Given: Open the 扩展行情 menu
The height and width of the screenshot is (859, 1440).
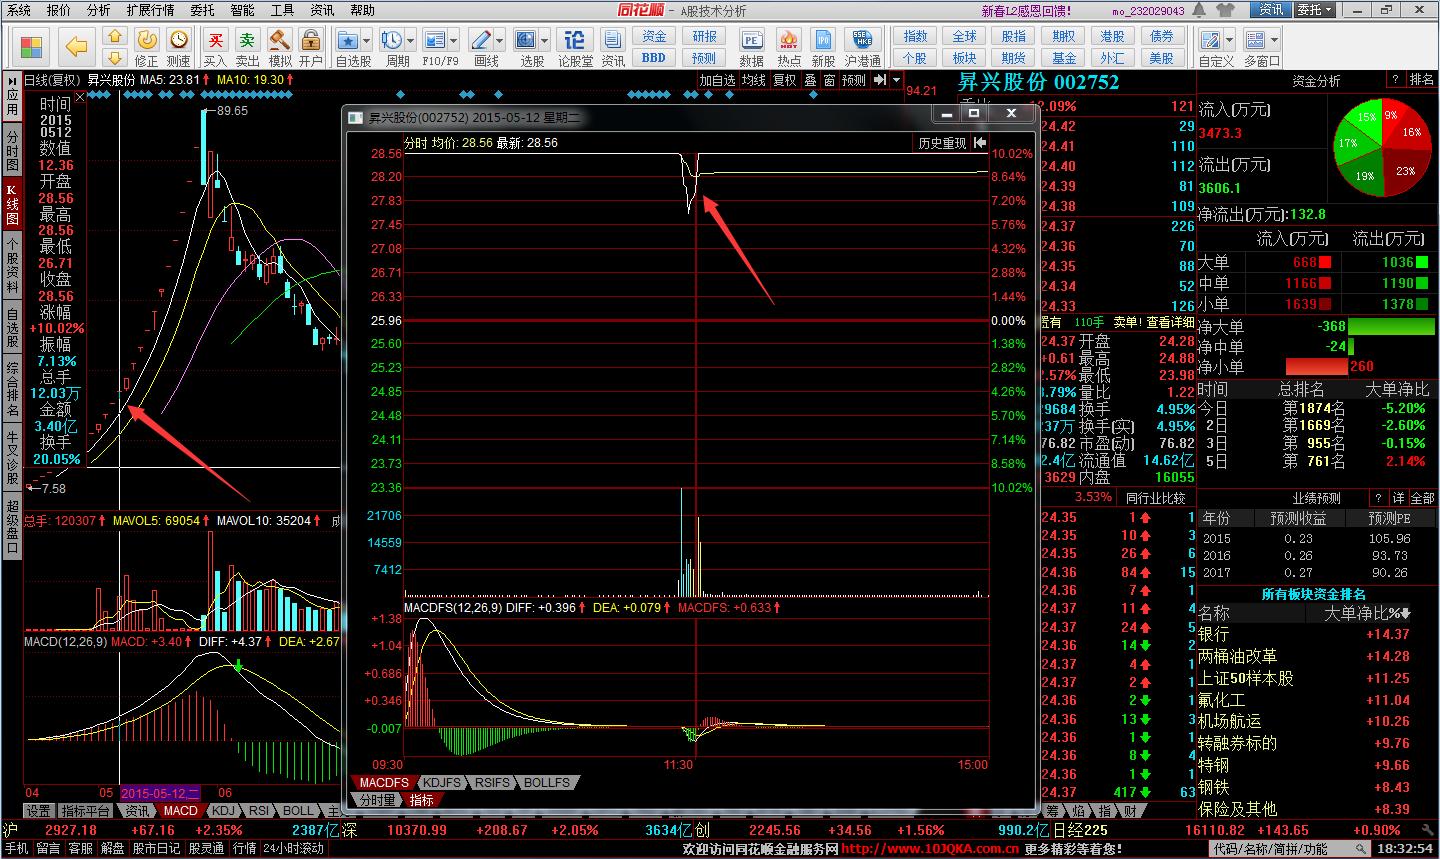Looking at the screenshot, I should pyautogui.click(x=150, y=10).
